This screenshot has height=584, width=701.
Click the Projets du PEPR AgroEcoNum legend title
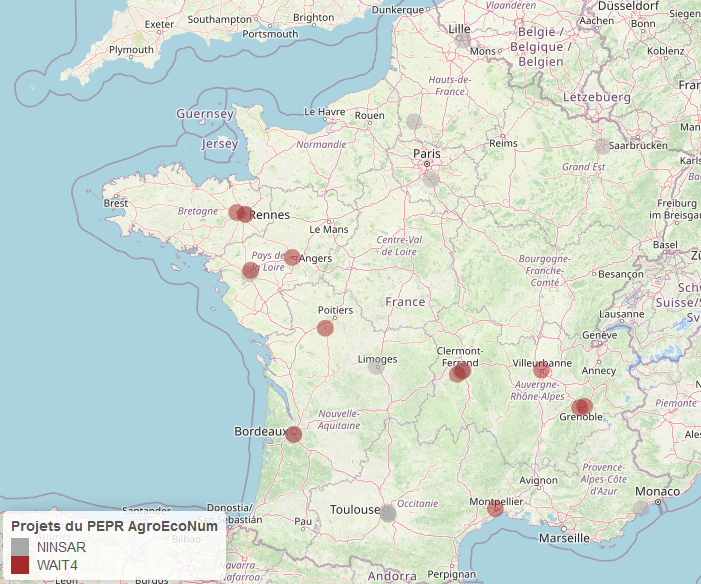coord(114,526)
